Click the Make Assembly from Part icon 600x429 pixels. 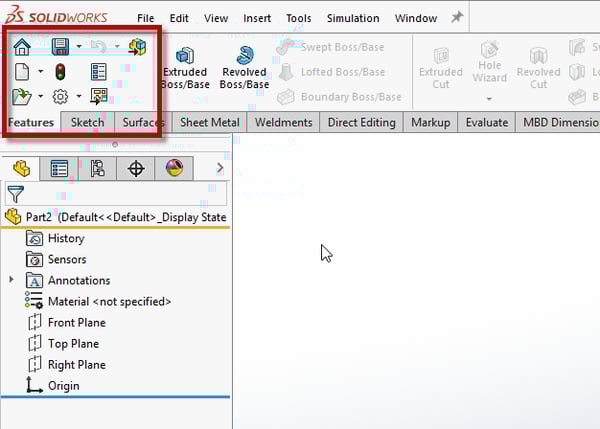point(137,47)
